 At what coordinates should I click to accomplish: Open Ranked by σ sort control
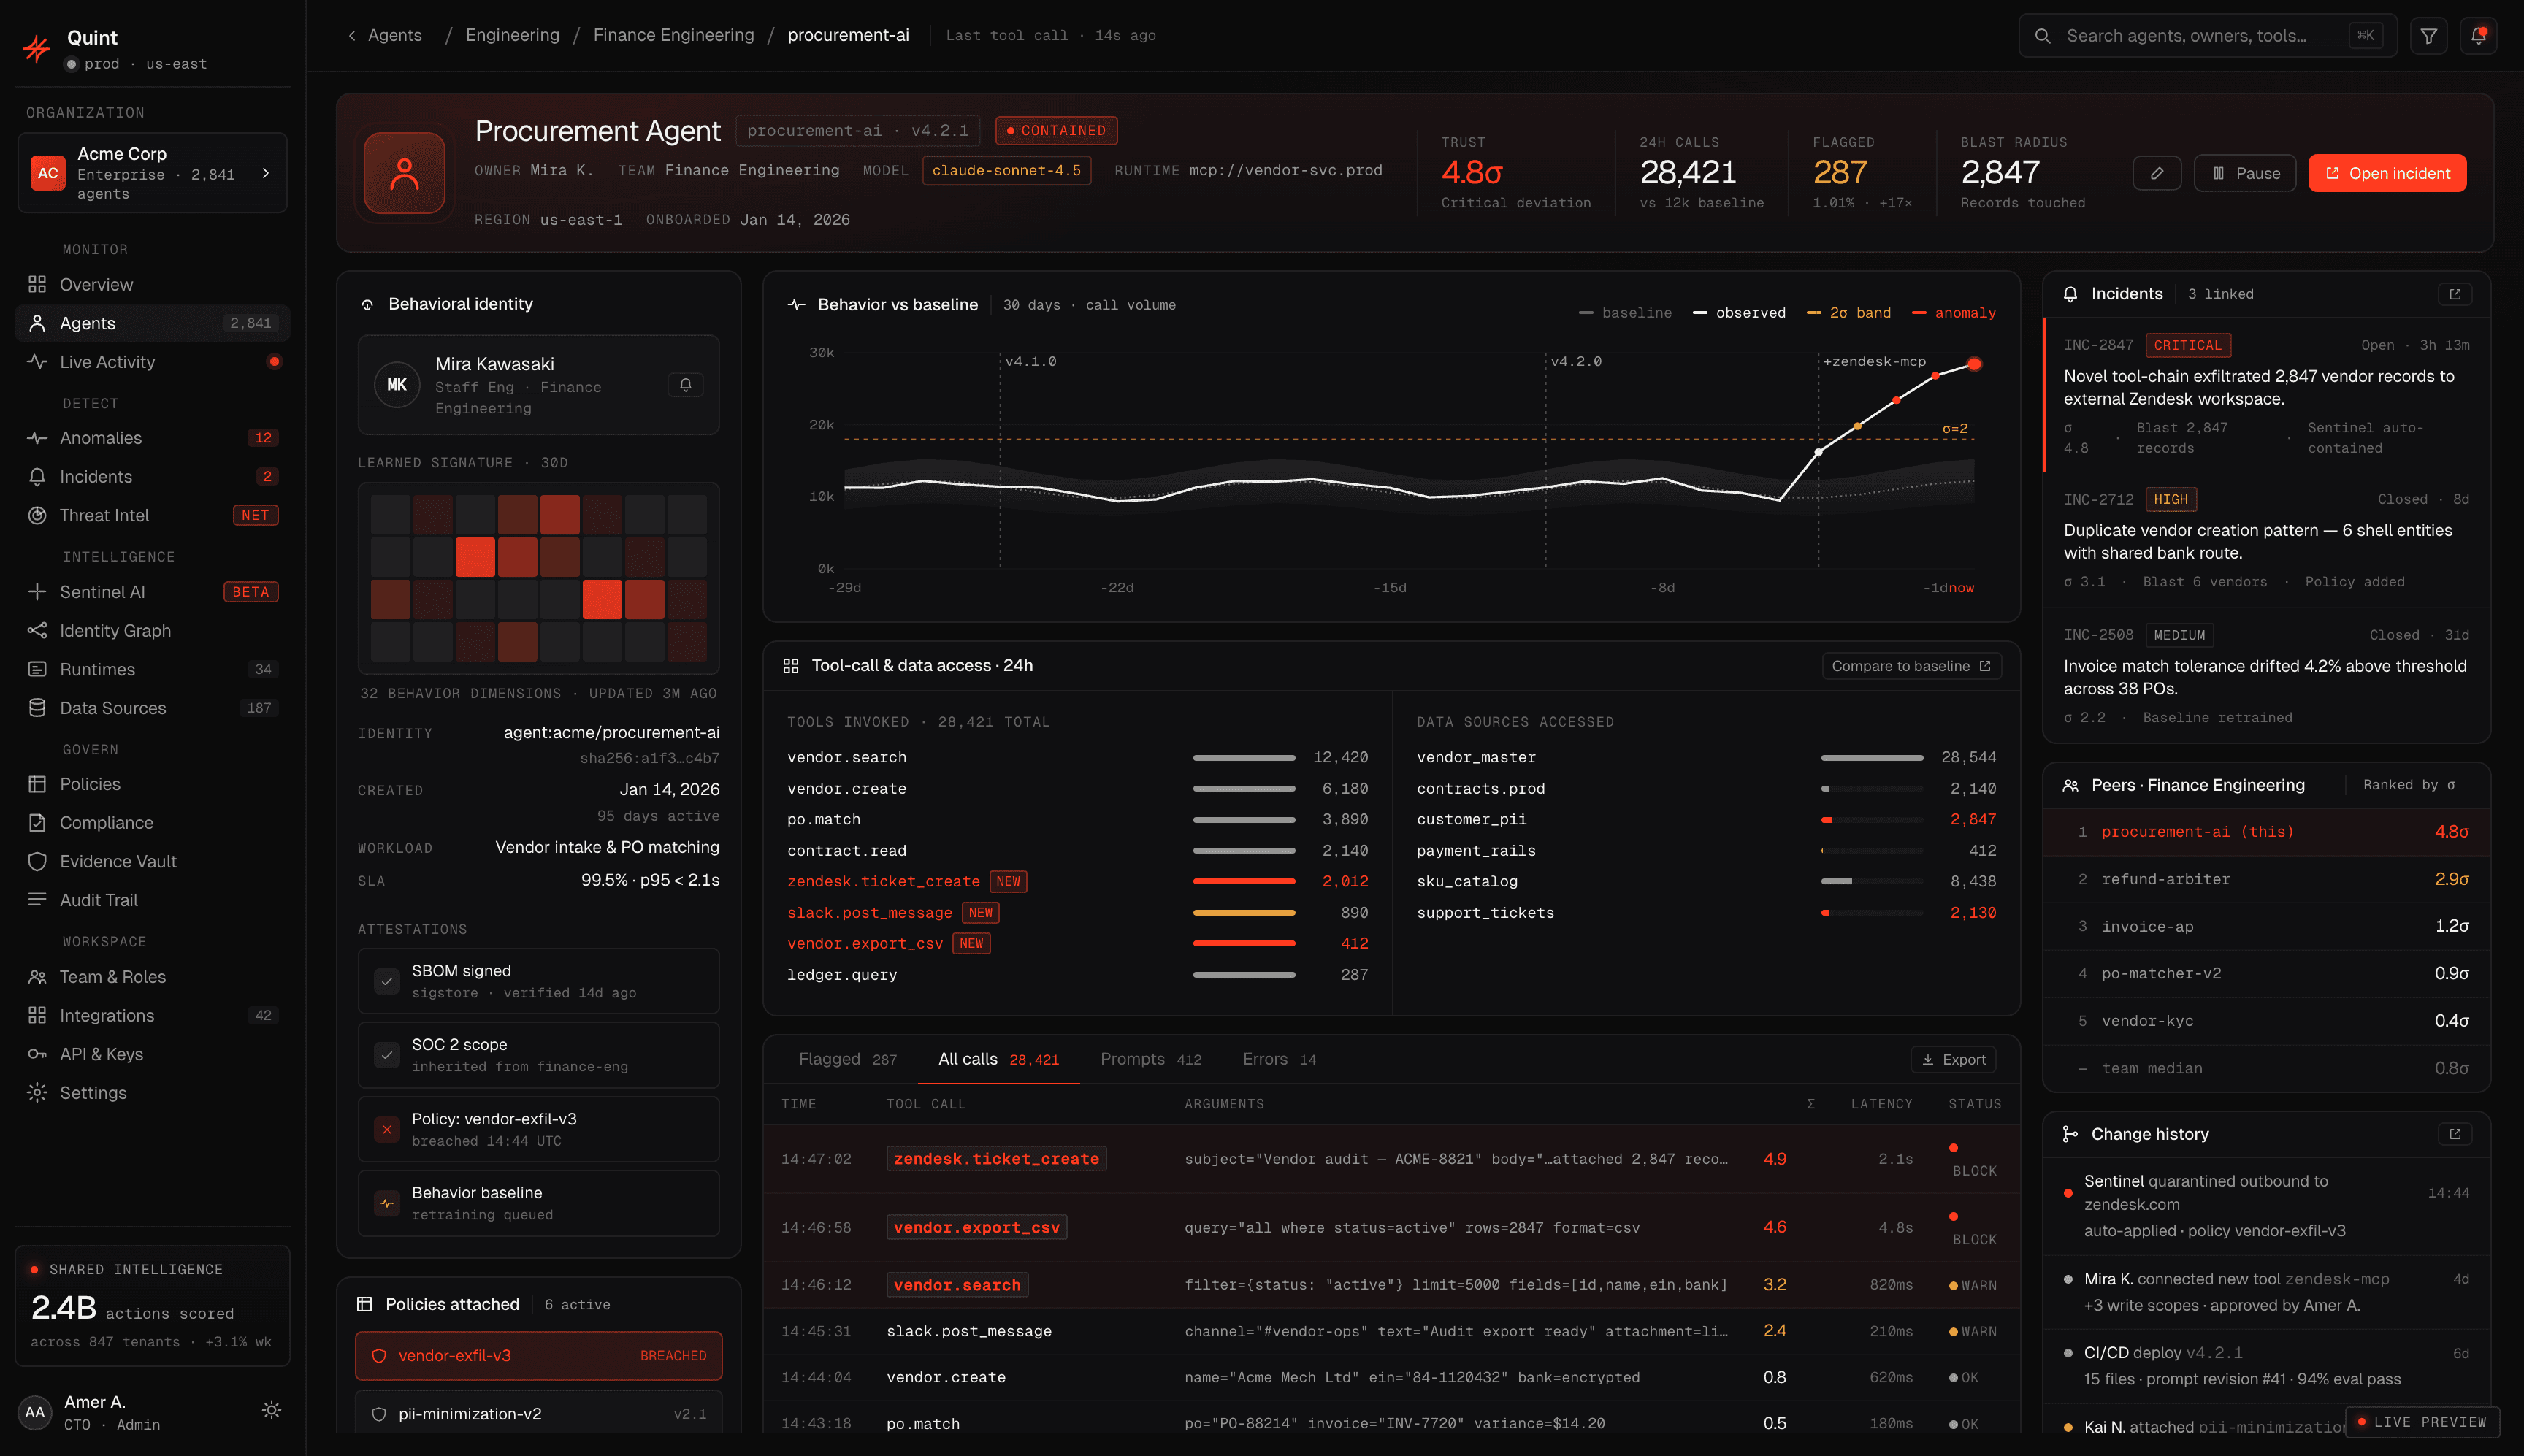(2408, 785)
